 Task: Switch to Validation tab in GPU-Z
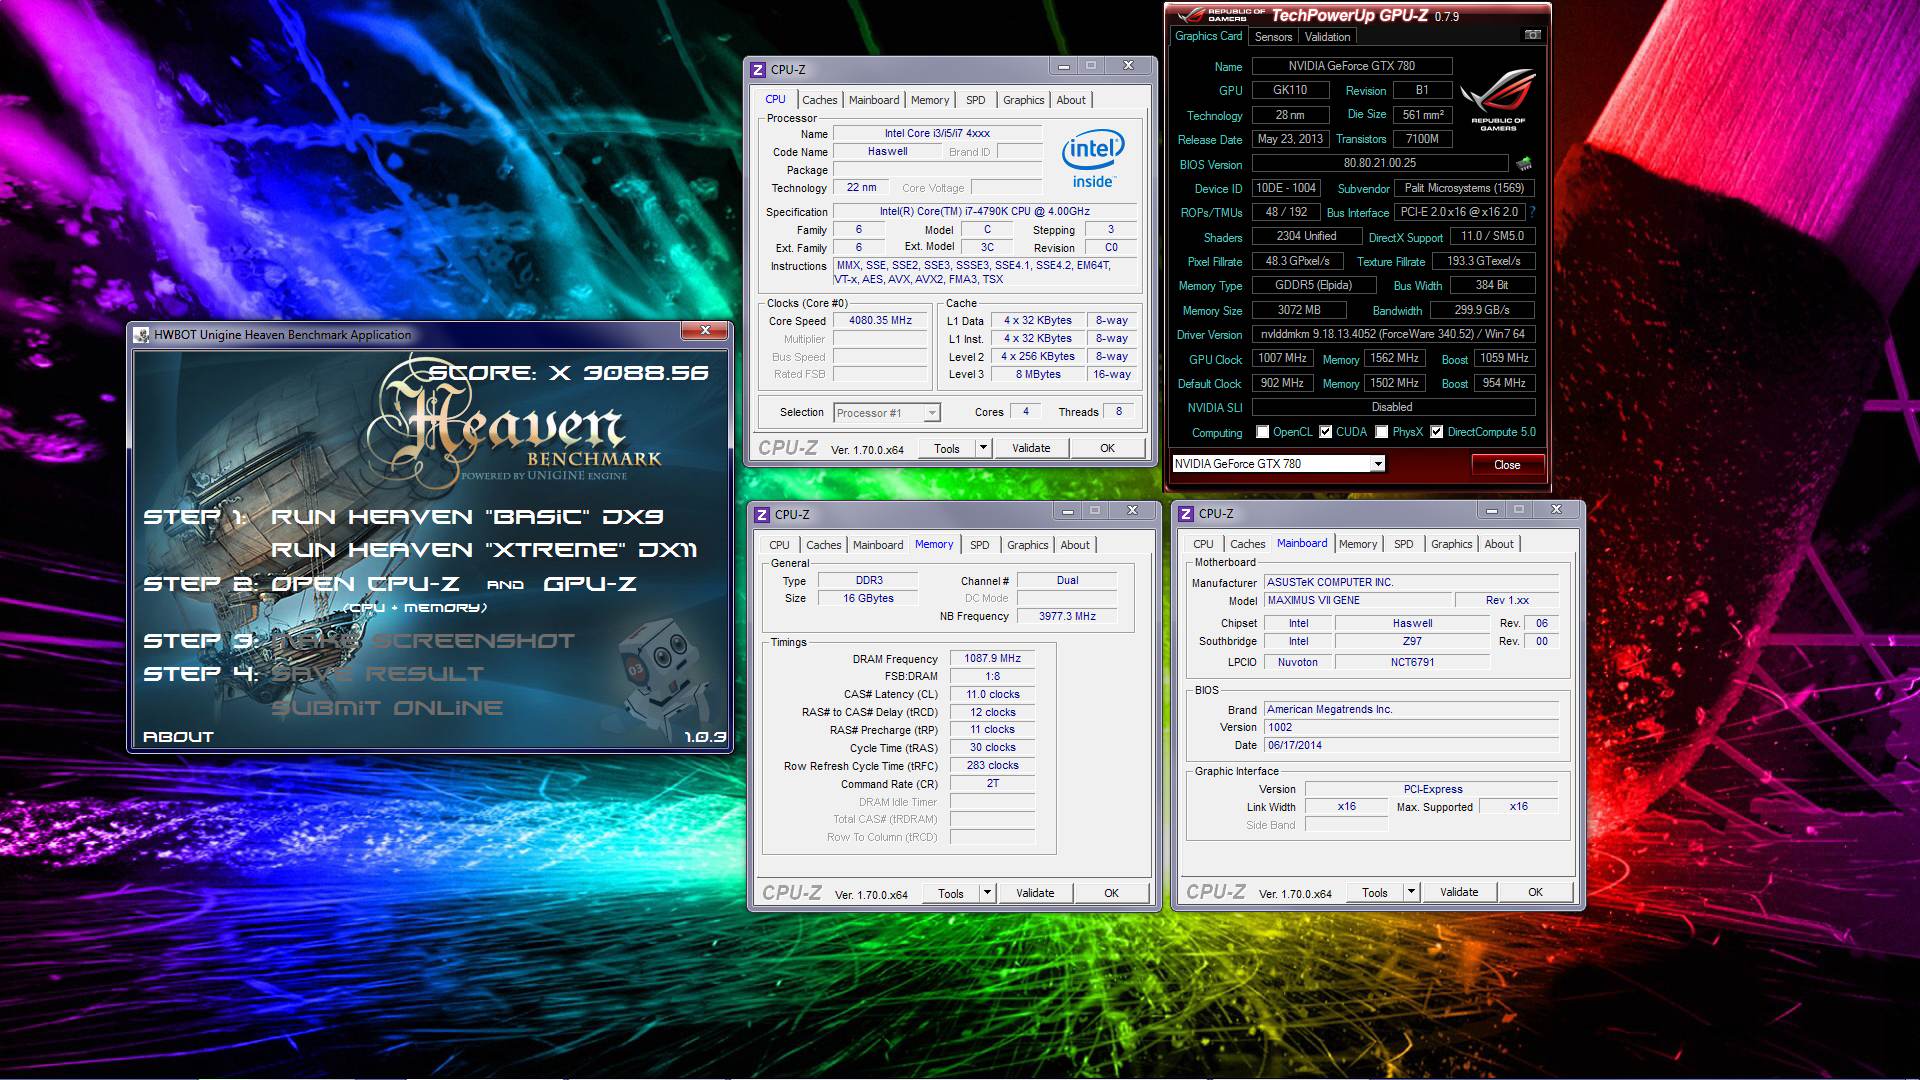click(1327, 37)
